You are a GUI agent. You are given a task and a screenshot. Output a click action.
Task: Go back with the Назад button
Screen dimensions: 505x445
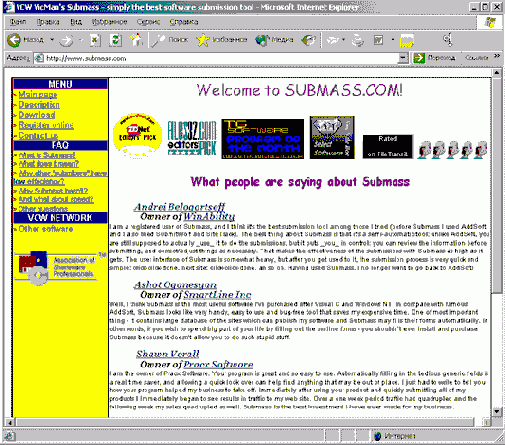(25, 40)
